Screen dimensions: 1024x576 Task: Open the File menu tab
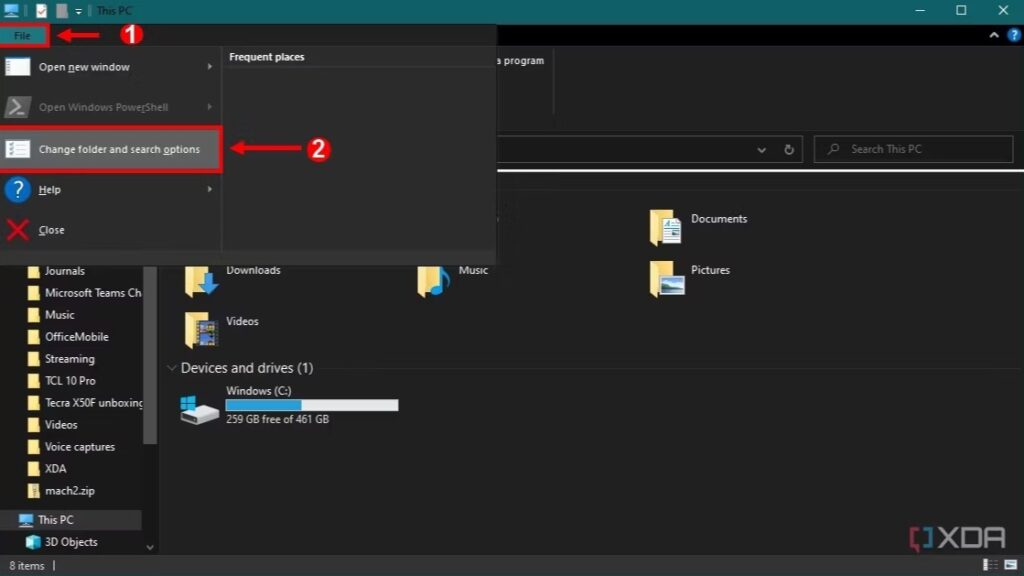23,35
